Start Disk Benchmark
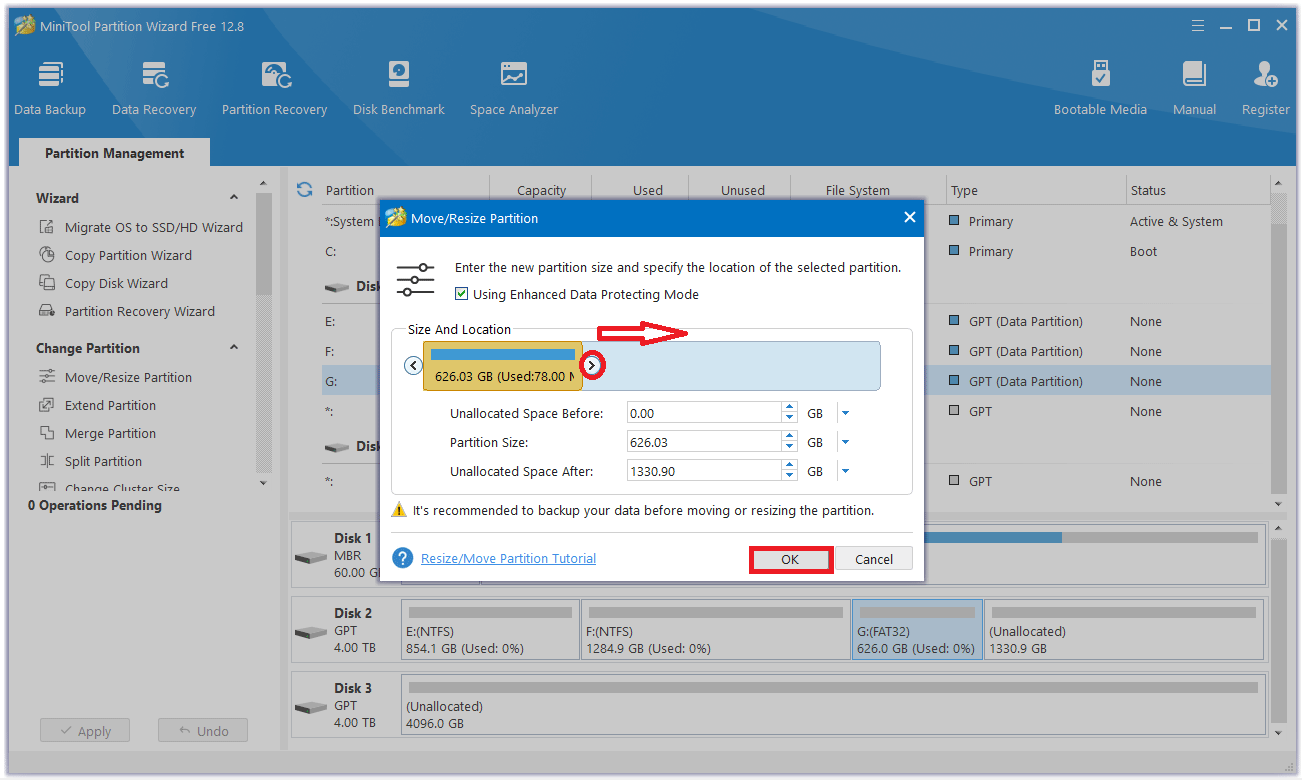This screenshot has width=1302, height=780. [x=399, y=88]
